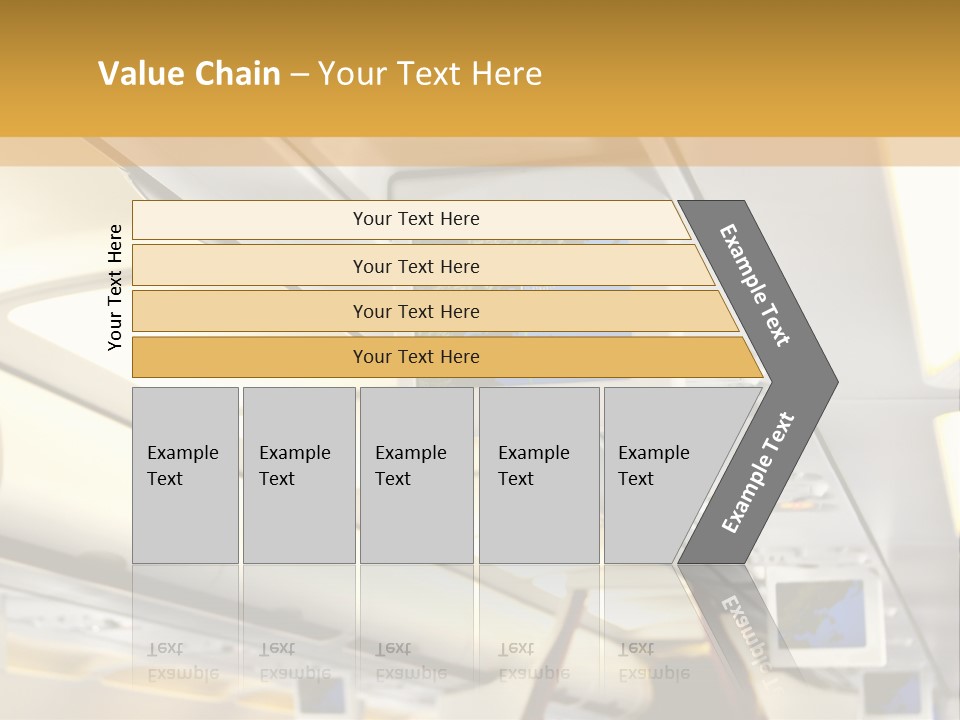Select the darkest orange "Your Text Here" bar
960x720 pixels.
pyautogui.click(x=415, y=357)
